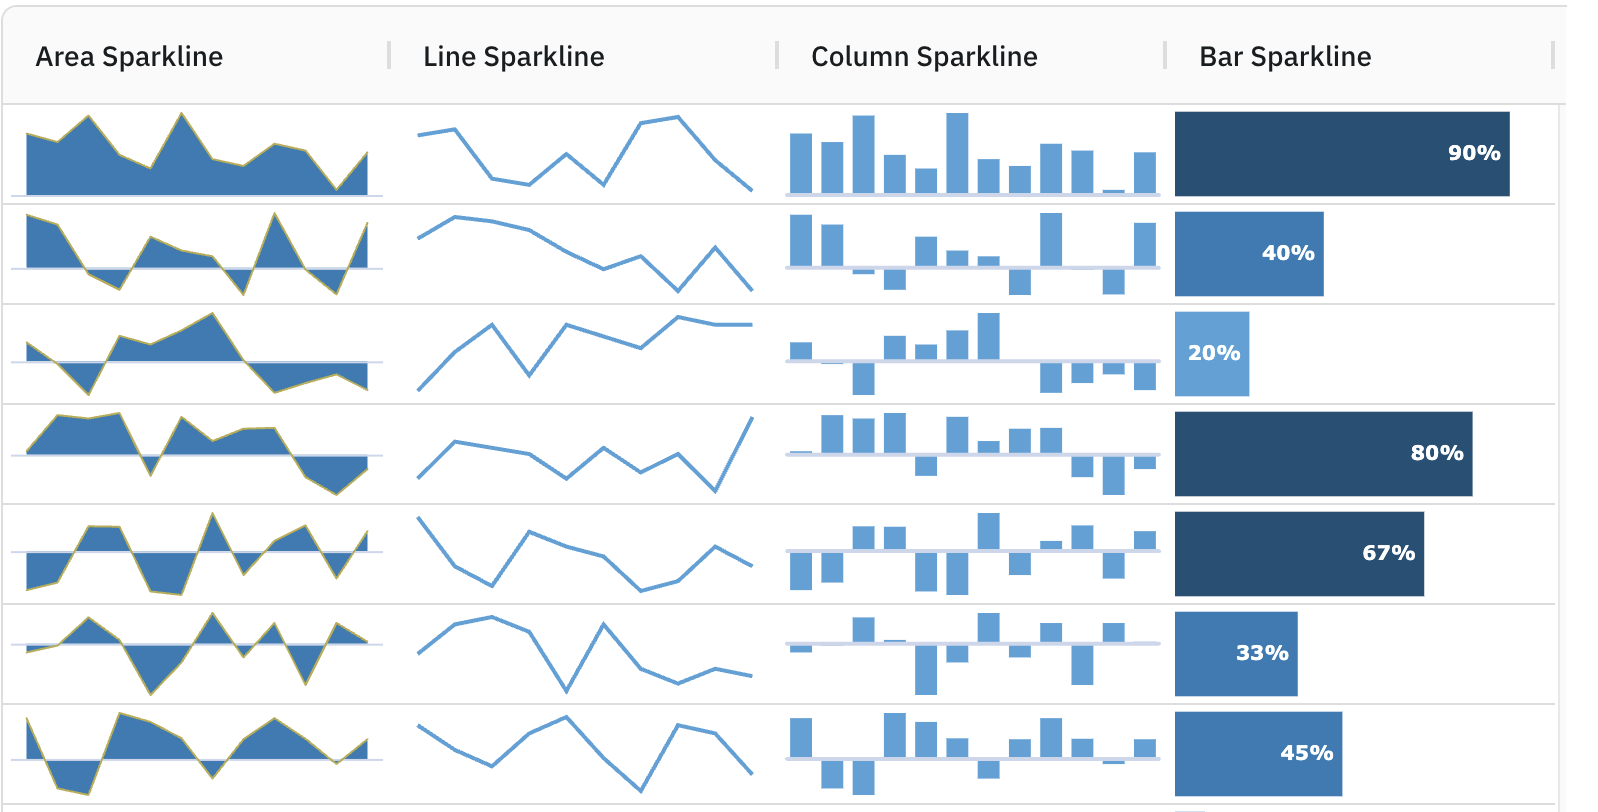The image size is (1598, 812).
Task: Click the 20% light blue bar
Action: coord(1213,353)
